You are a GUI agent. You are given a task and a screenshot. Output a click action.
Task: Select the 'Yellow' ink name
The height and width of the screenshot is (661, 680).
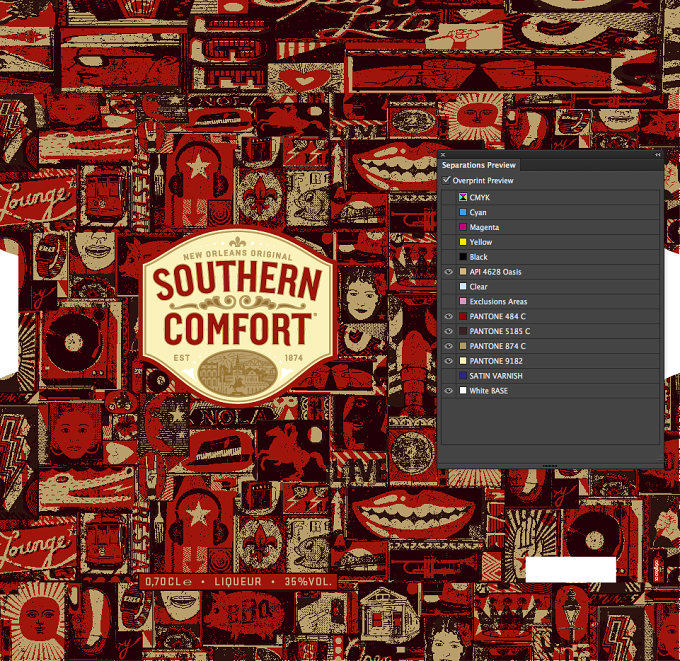[x=481, y=242]
